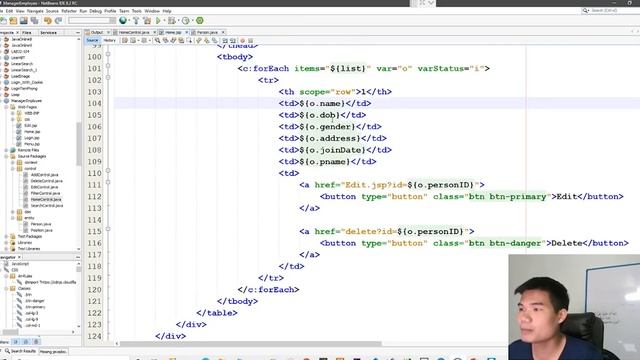The image size is (640, 360).
Task: Open dropdown arrow beside the globe icon
Action: [x=128, y=21]
